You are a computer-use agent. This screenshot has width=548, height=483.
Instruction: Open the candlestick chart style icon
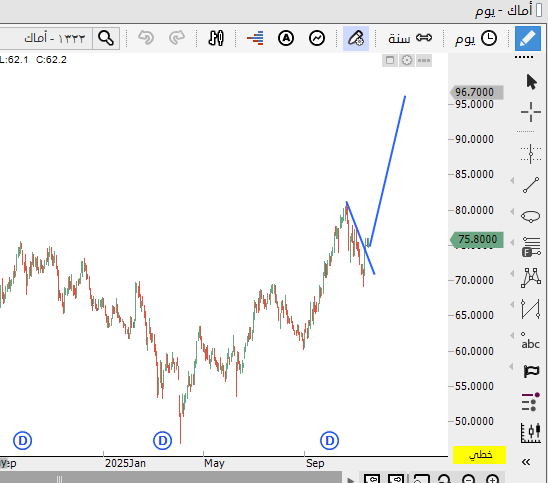(x=216, y=38)
